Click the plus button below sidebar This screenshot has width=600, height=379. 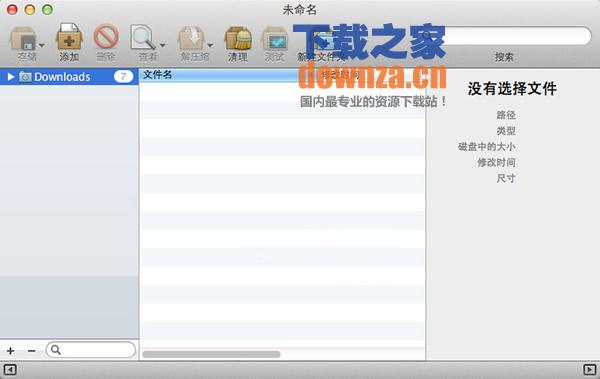11,350
